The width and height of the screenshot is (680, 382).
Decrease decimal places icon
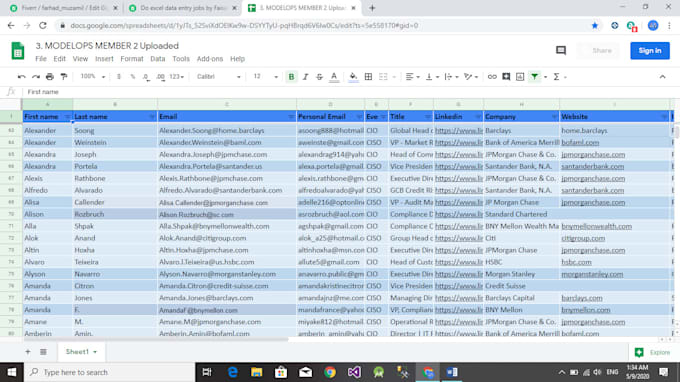tap(146, 77)
